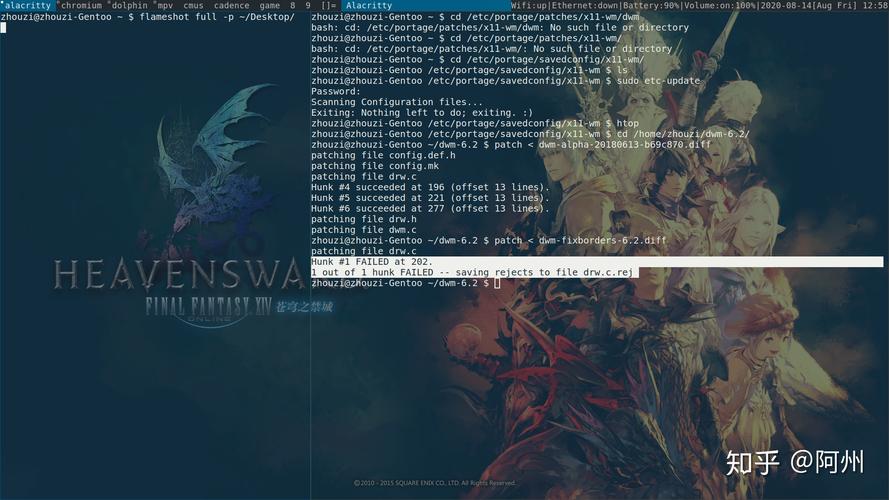Click 'patching file dwm.c' line
The width and height of the screenshot is (889, 500).
(x=363, y=230)
